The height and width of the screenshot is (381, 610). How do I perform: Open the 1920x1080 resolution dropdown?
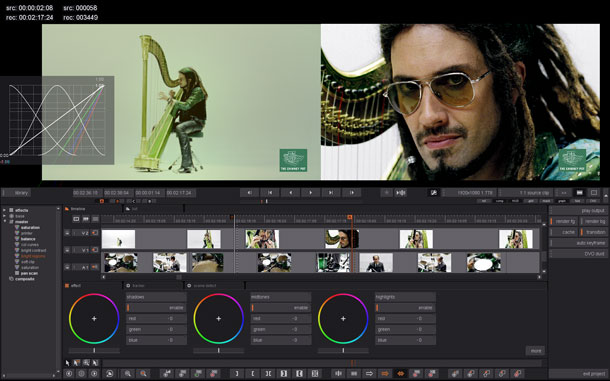pyautogui.click(x=470, y=193)
